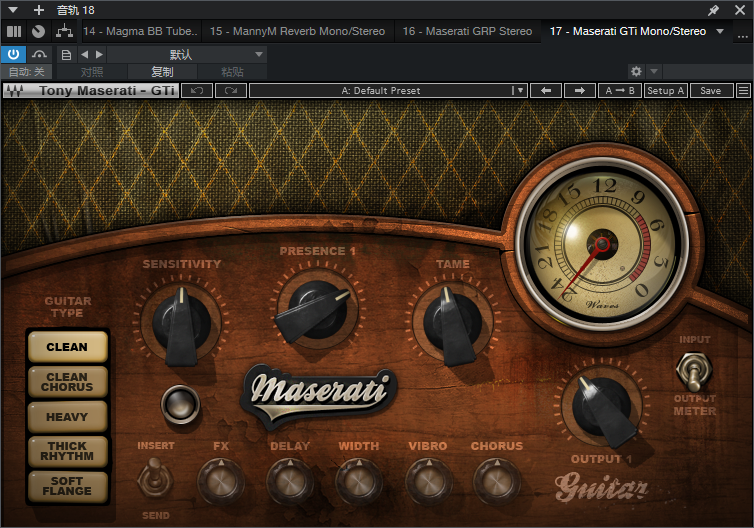Click the 自动: 关 automation button
754x528 pixels.
tap(27, 72)
